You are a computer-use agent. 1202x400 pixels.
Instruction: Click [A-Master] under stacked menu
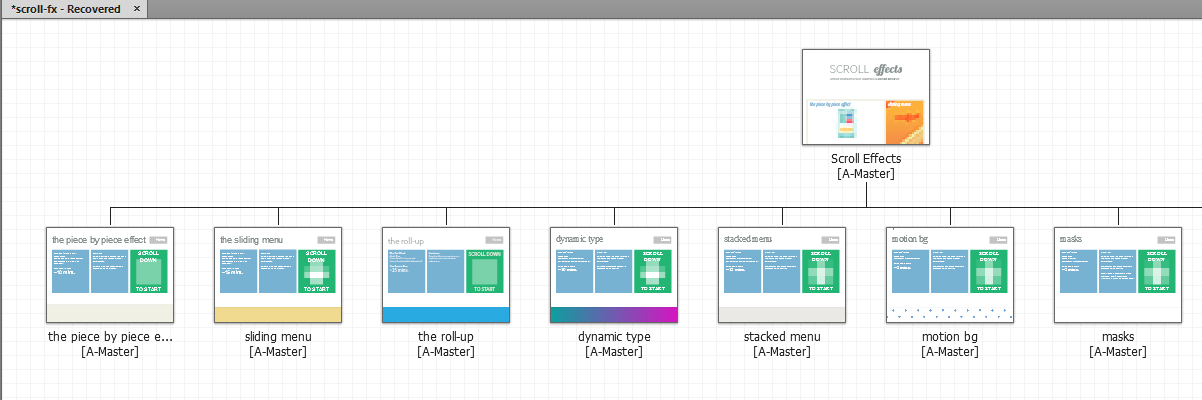[x=782, y=352]
